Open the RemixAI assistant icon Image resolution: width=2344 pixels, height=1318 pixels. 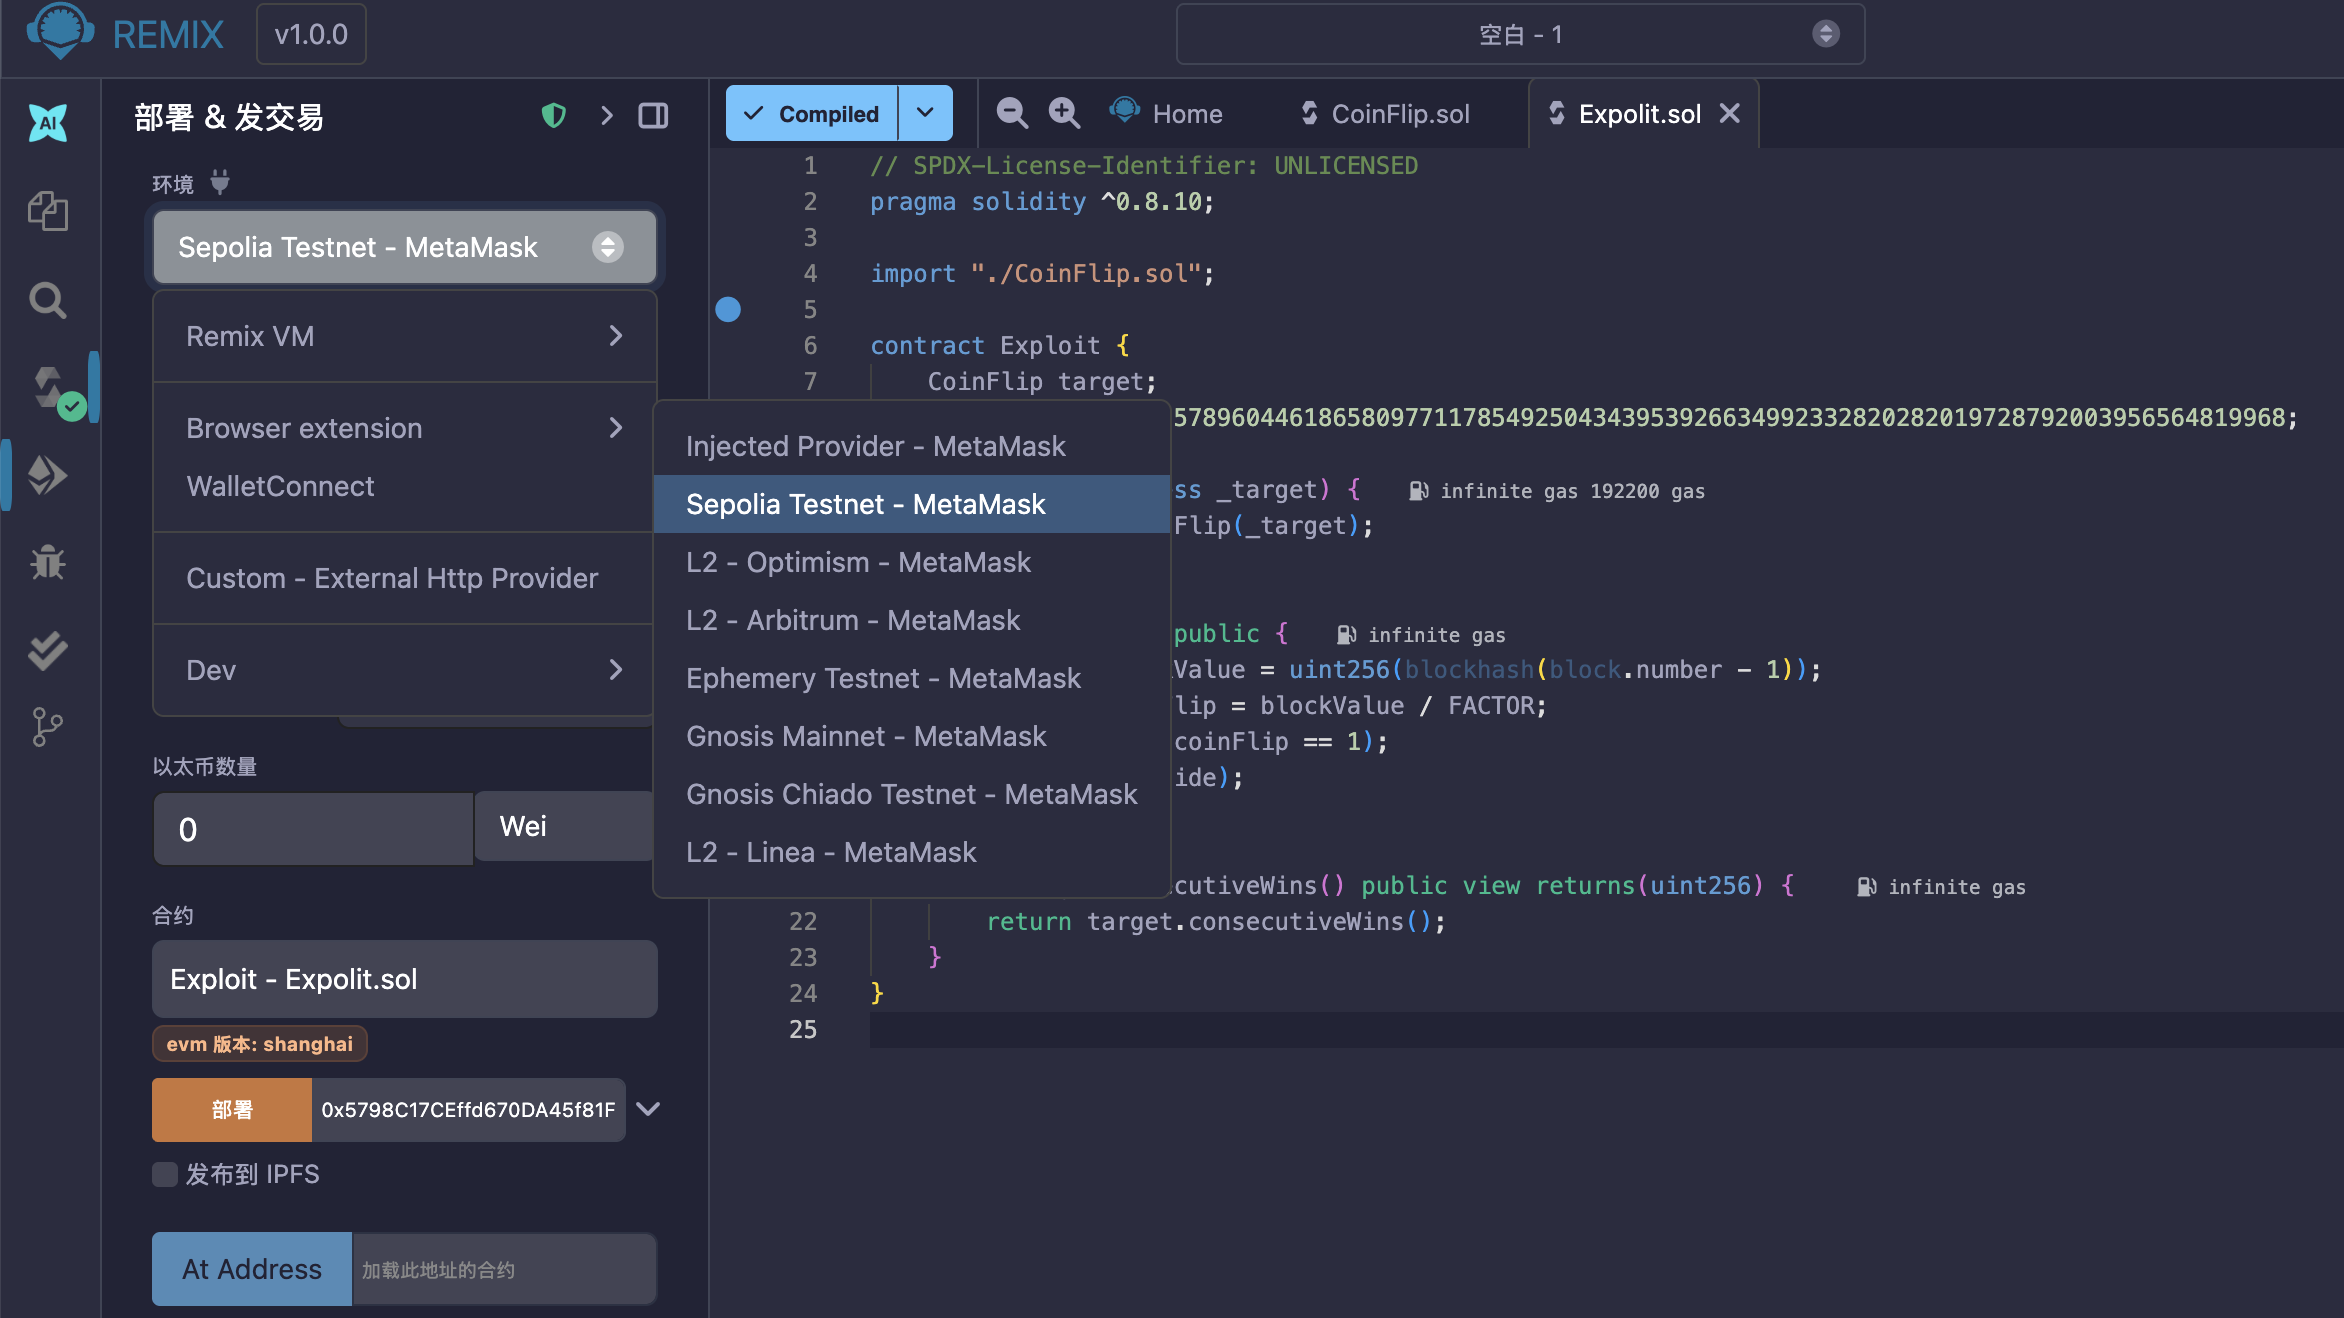[47, 123]
